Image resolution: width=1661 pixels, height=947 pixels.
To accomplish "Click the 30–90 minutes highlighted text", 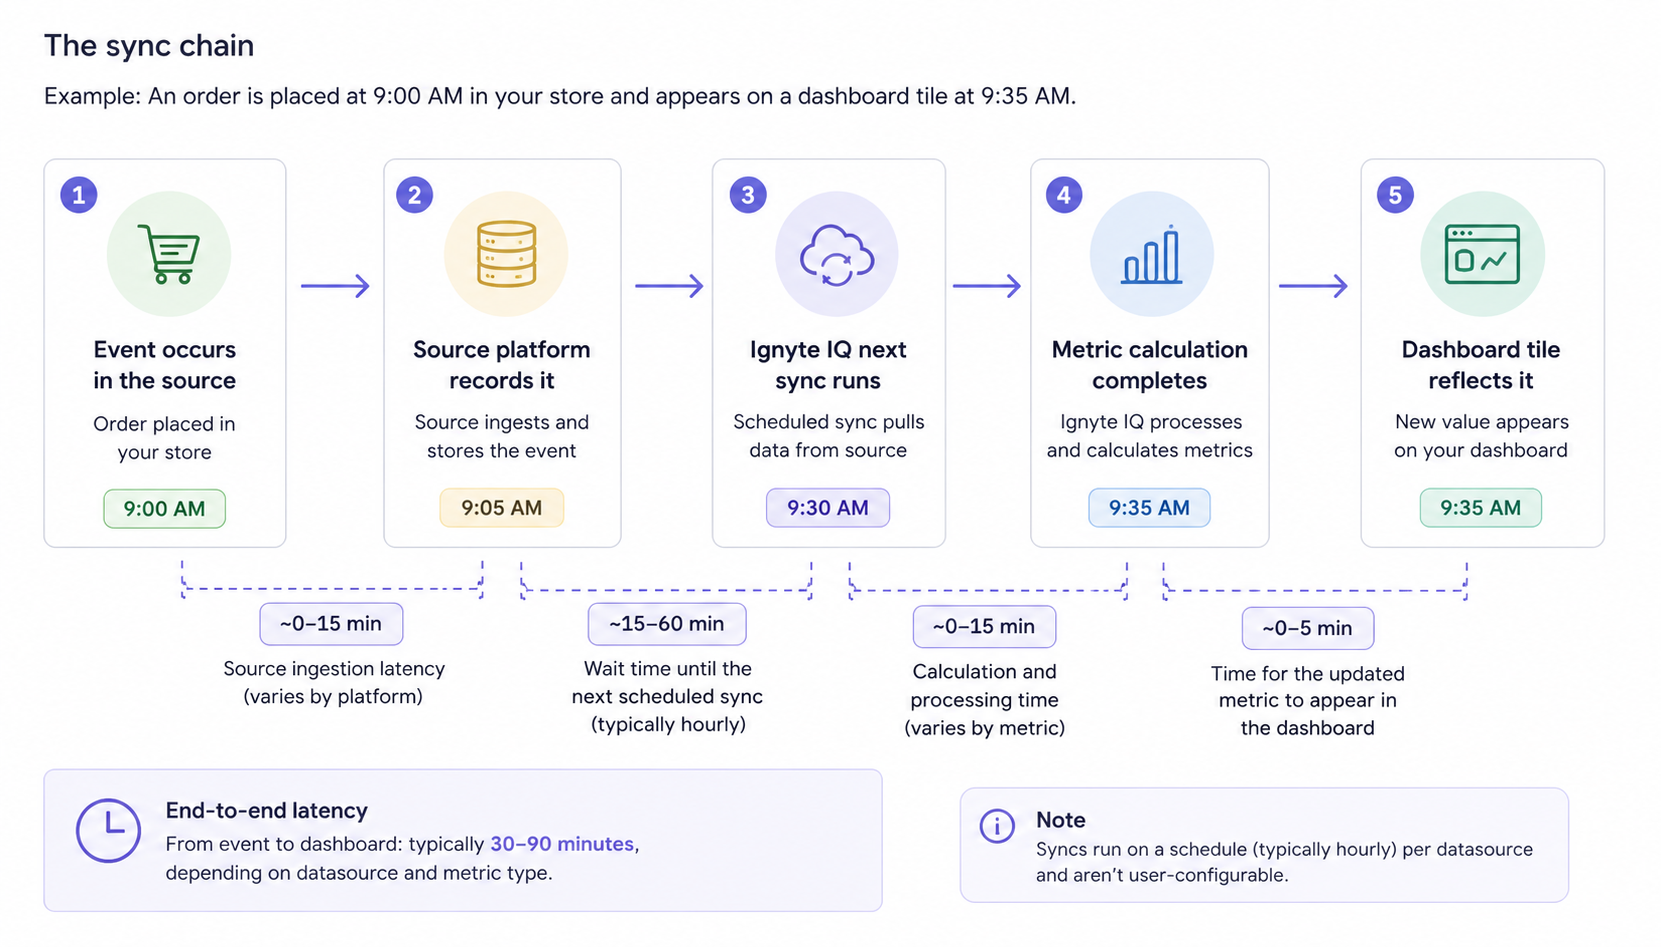I will [x=562, y=844].
